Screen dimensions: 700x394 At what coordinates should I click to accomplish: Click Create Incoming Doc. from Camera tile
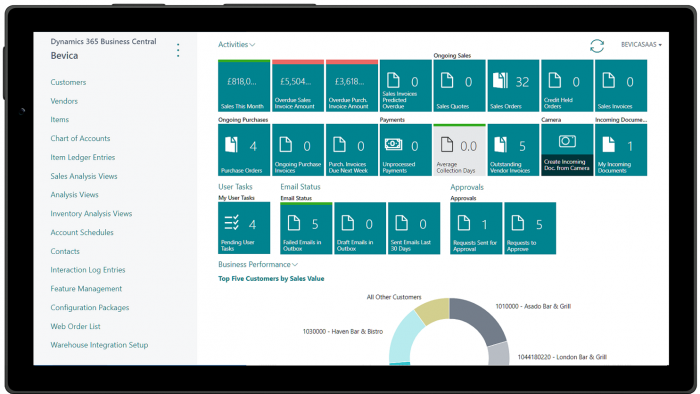(567, 150)
